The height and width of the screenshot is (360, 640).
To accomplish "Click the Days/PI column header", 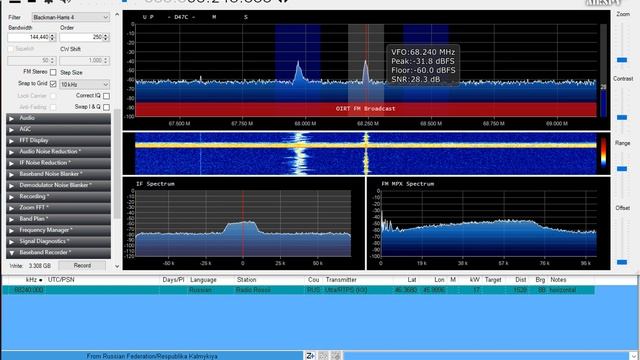I will [x=173, y=280].
